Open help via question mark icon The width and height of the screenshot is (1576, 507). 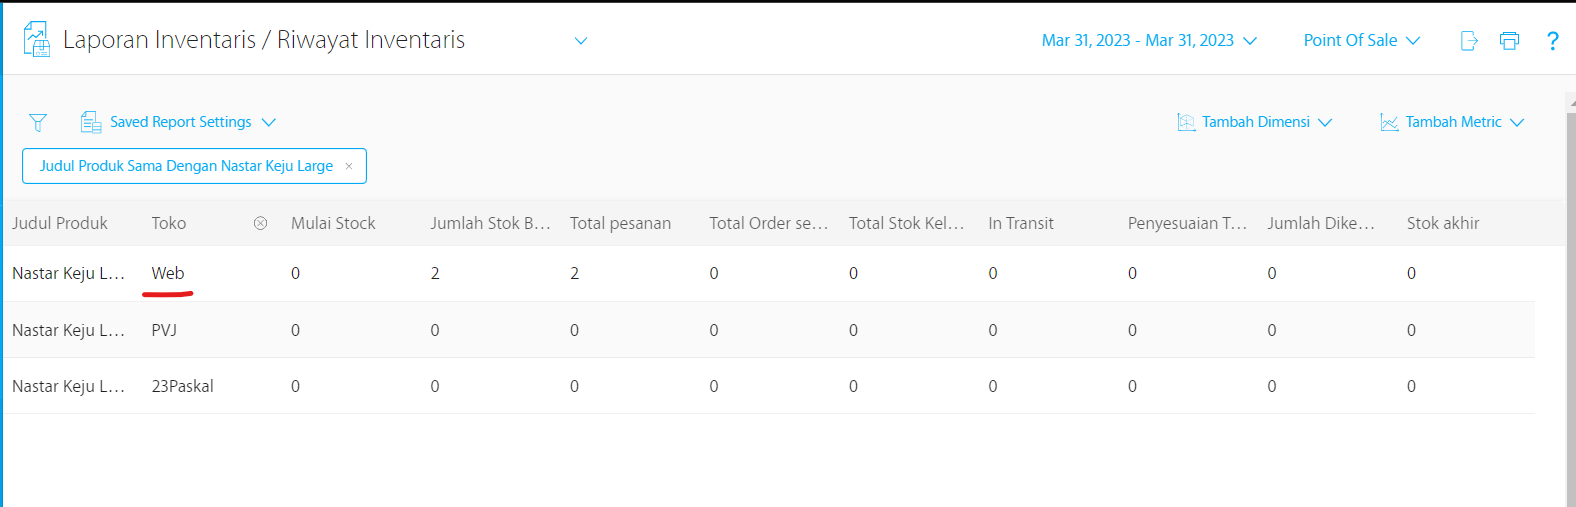tap(1552, 41)
